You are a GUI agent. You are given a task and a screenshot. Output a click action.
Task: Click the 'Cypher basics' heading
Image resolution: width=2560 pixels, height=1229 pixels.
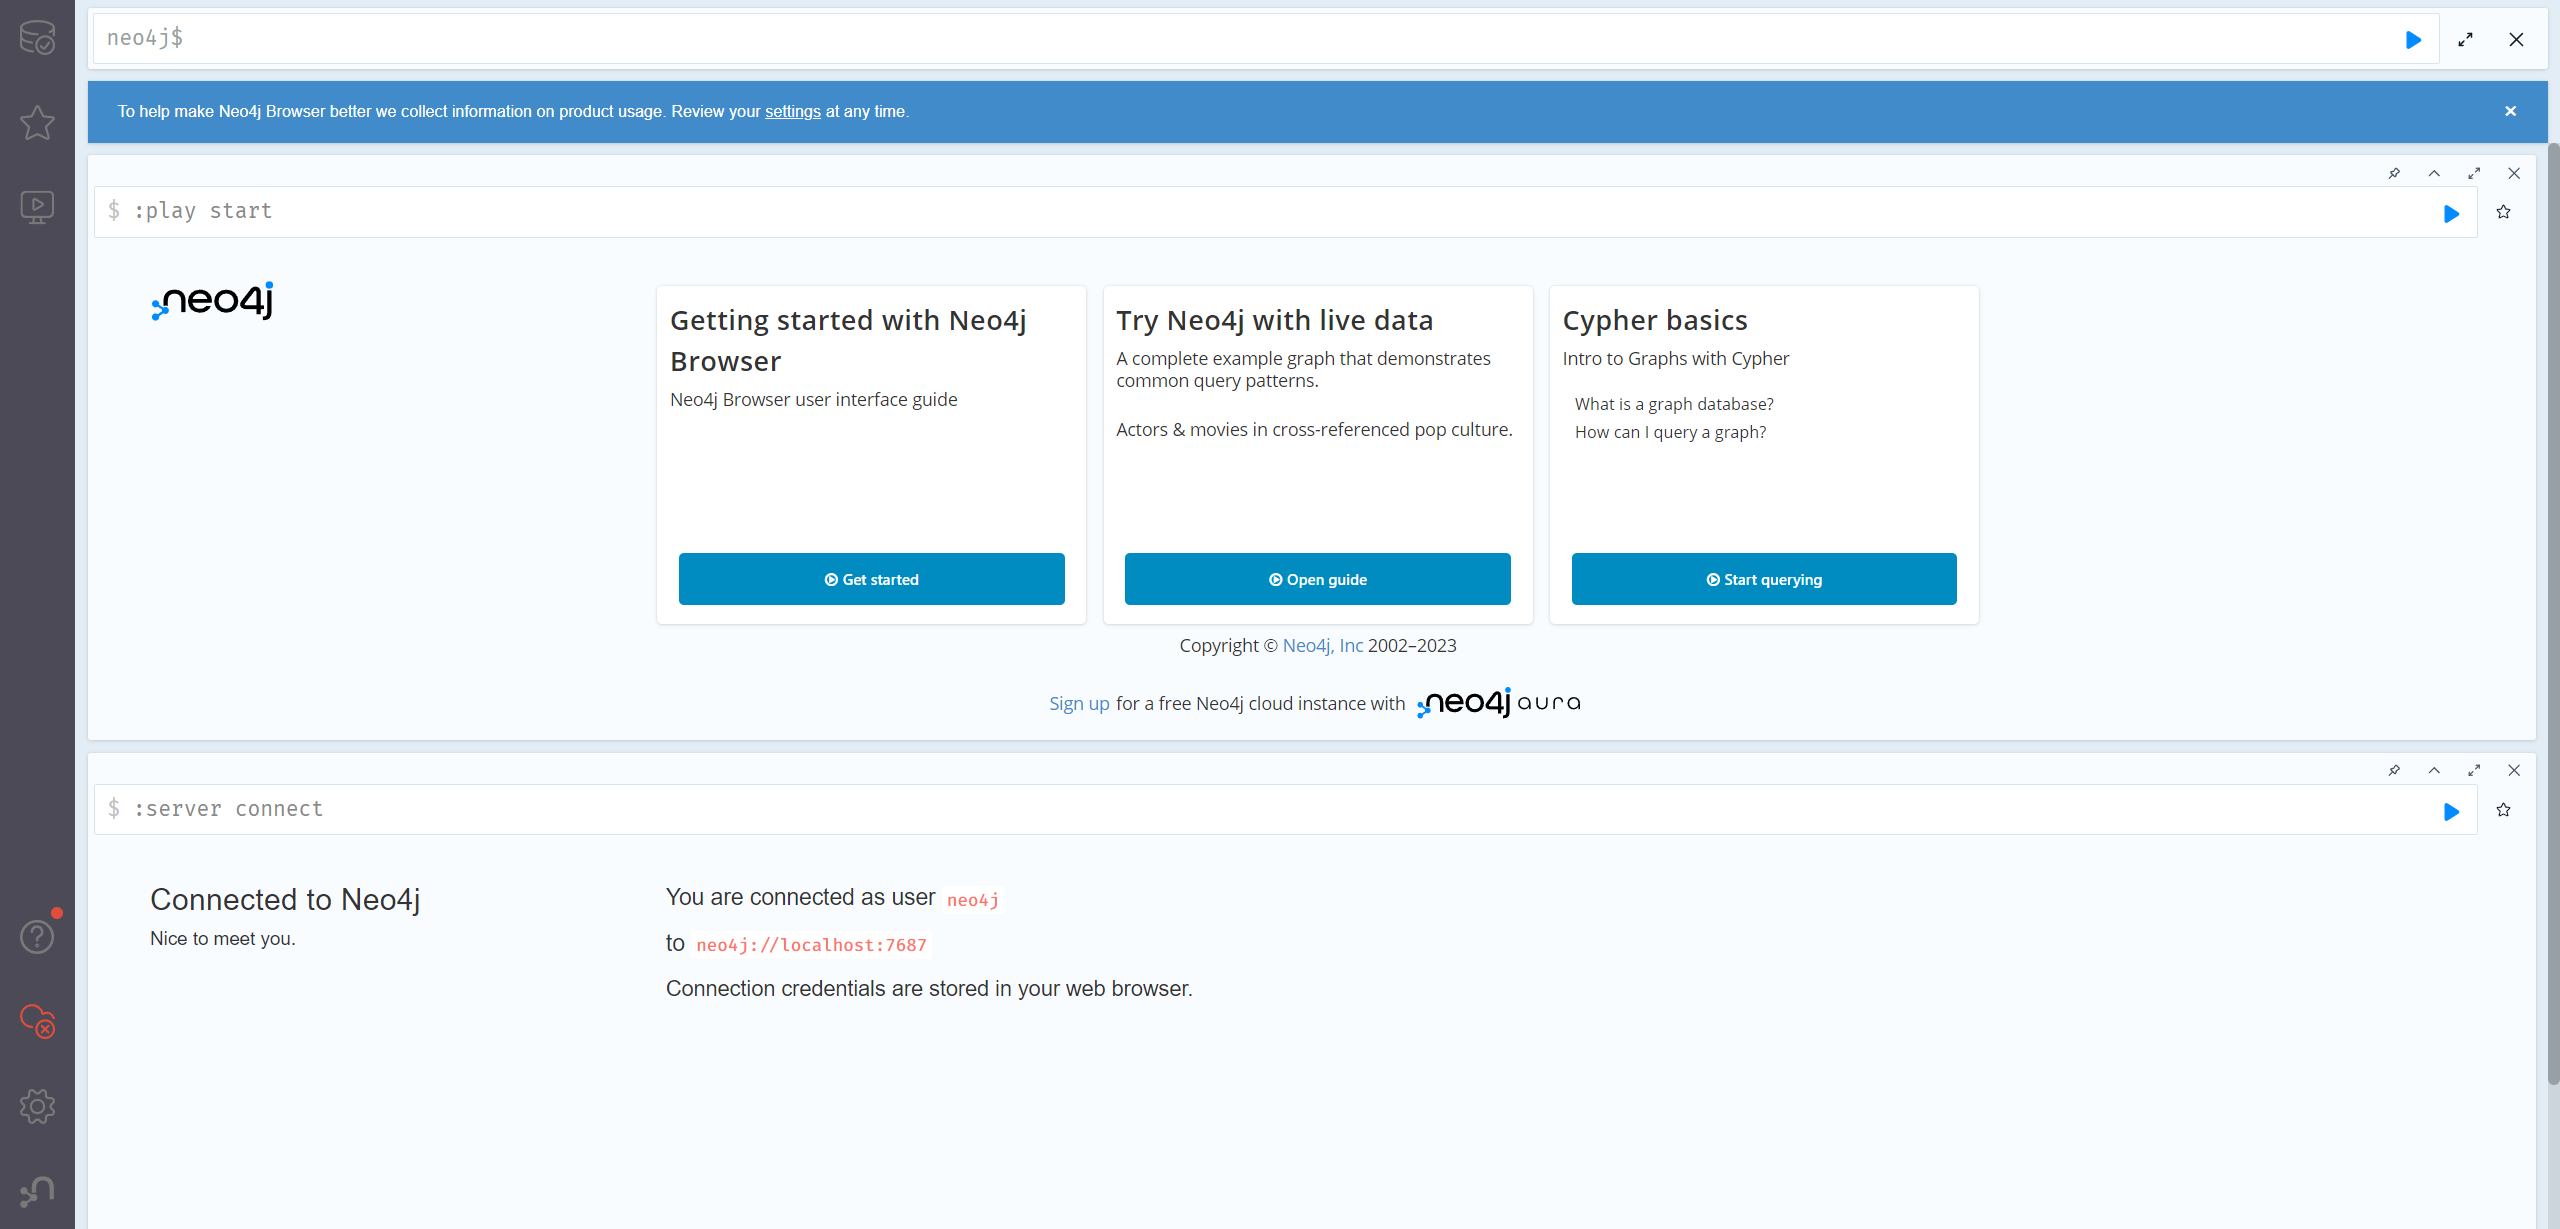point(1655,320)
